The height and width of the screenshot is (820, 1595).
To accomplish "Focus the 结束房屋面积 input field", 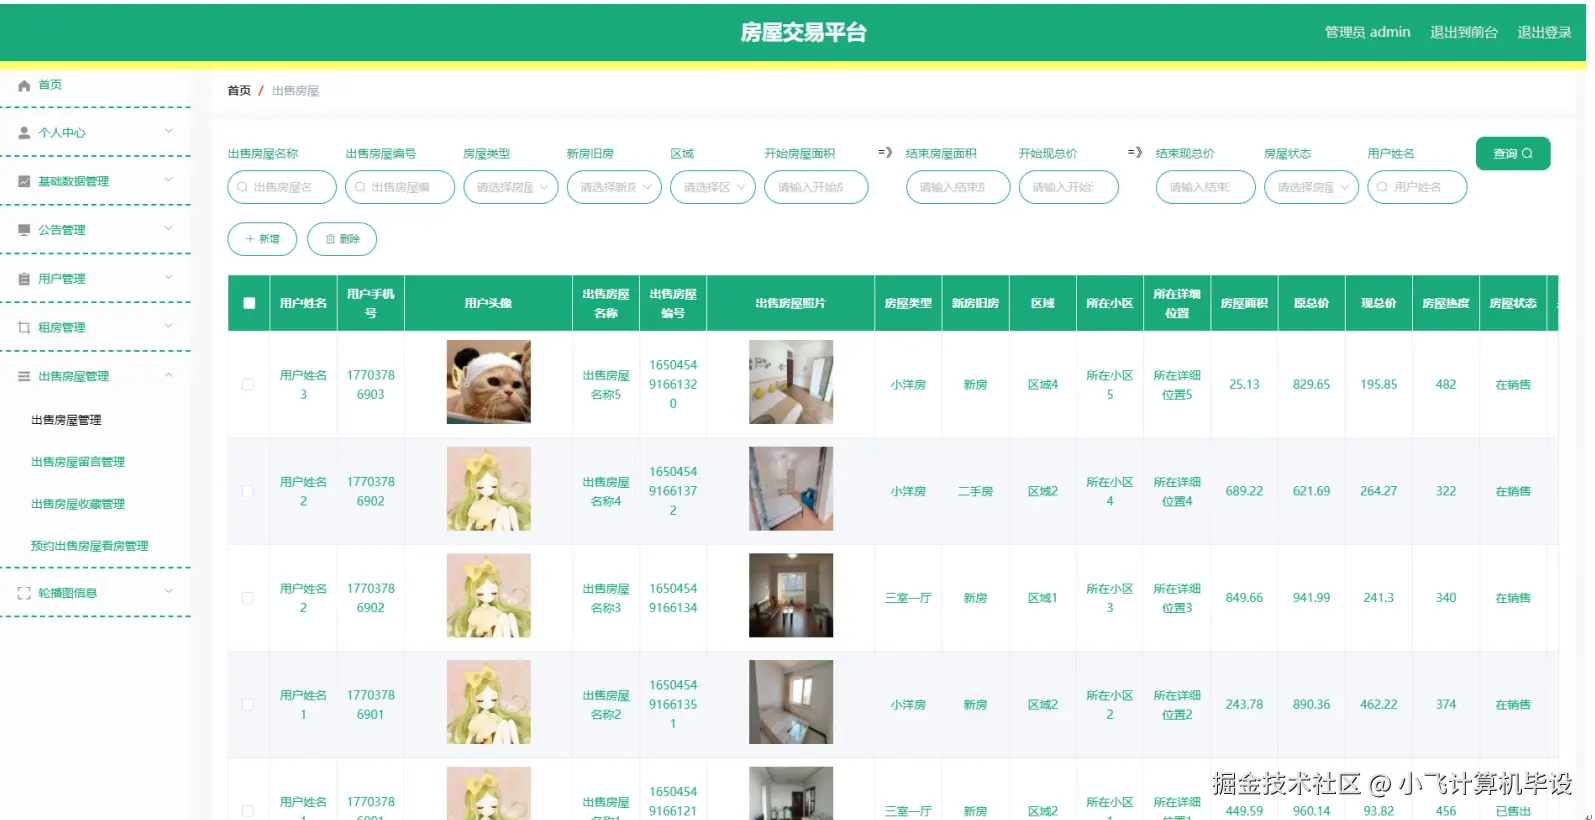I will [x=958, y=187].
